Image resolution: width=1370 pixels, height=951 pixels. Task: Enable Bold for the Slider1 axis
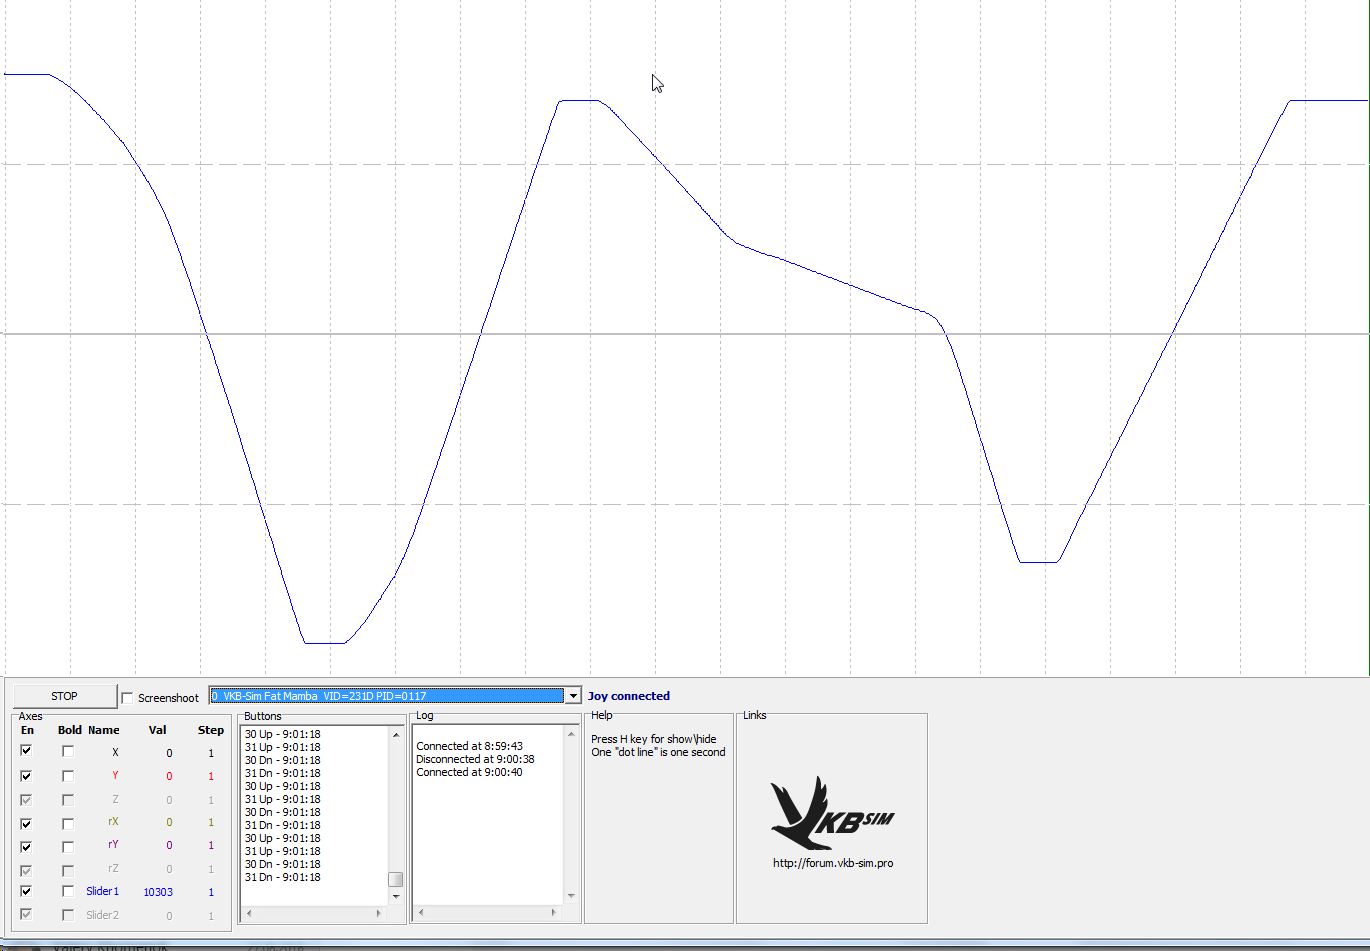pos(68,891)
